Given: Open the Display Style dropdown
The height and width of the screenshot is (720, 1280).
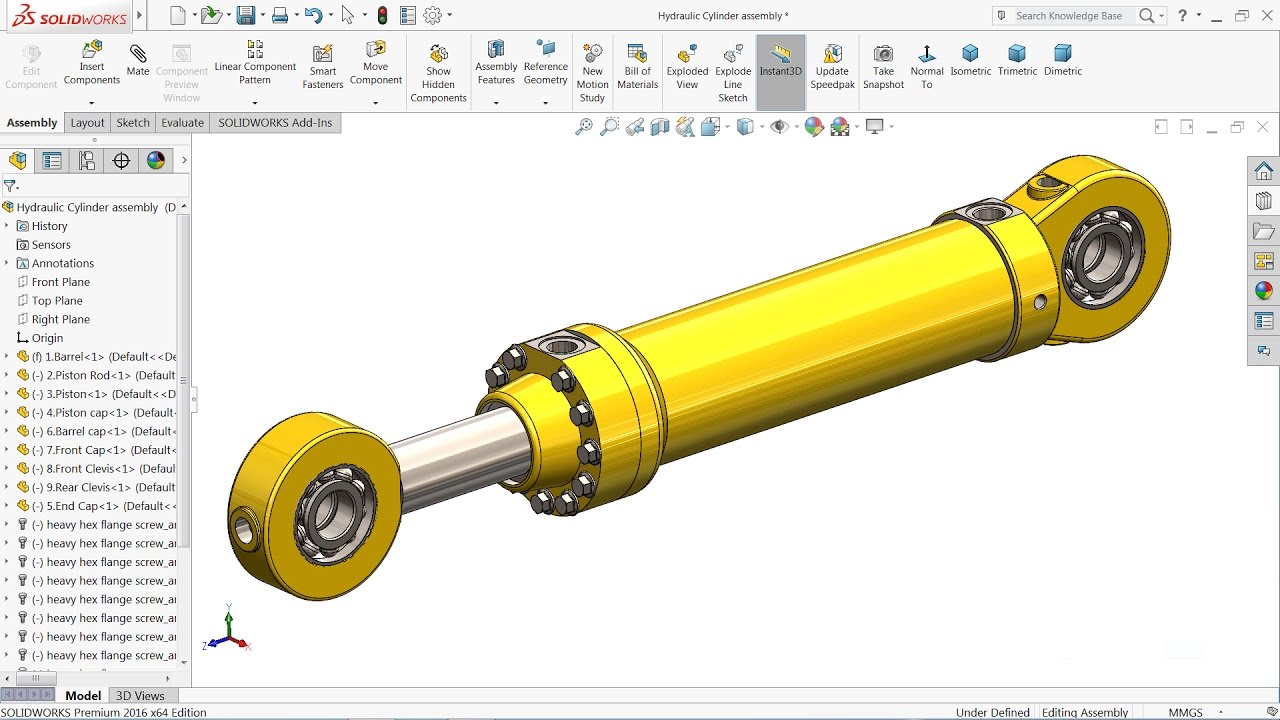Looking at the screenshot, I should pyautogui.click(x=746, y=126).
